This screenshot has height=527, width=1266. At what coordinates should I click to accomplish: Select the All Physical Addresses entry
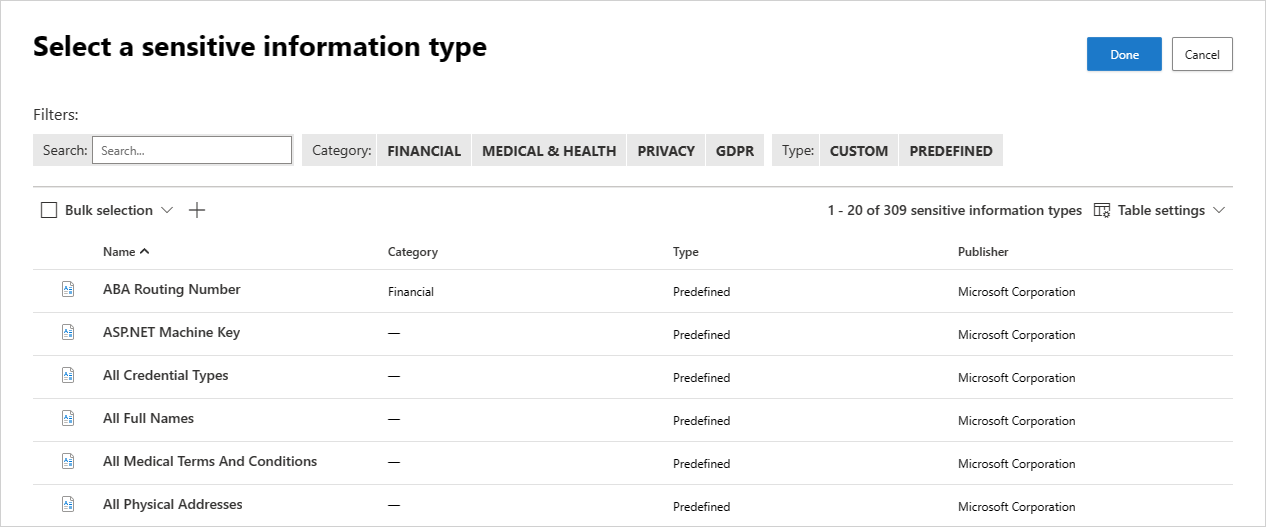[x=173, y=504]
